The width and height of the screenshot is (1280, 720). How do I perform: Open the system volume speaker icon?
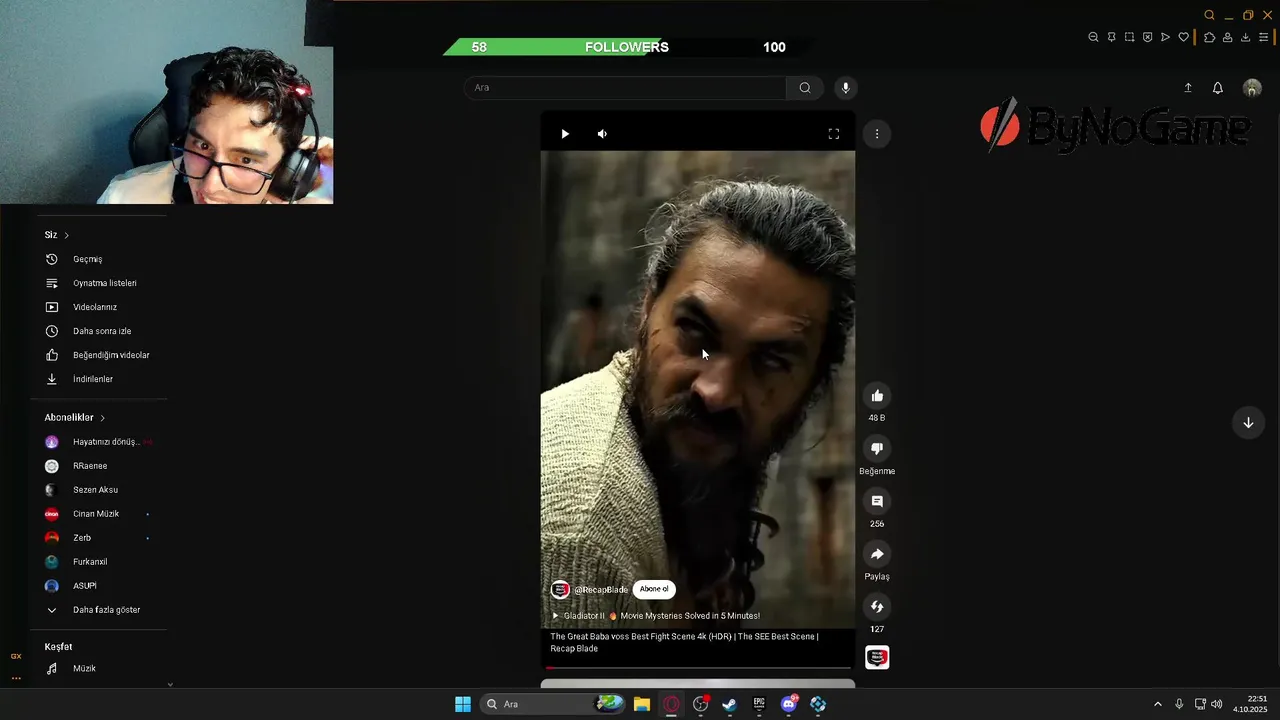[1216, 704]
